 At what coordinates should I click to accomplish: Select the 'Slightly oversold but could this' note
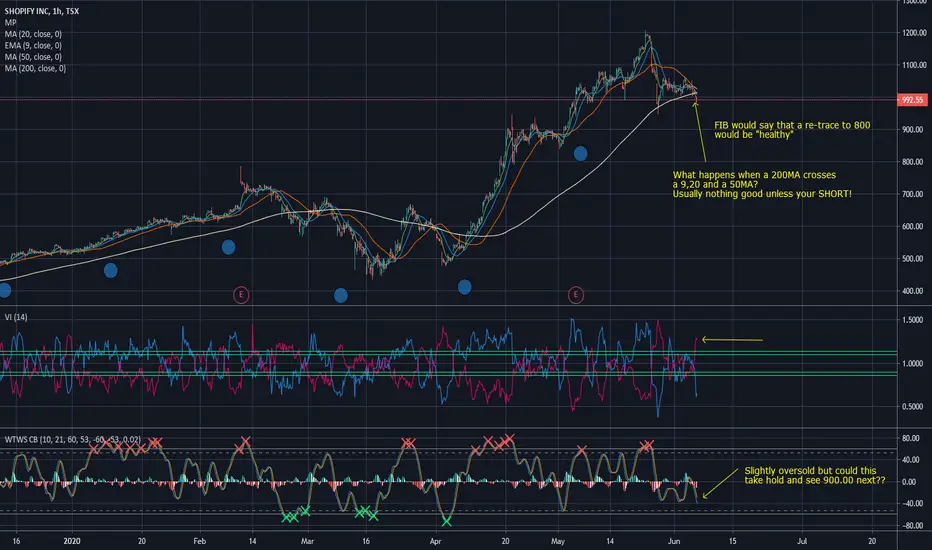pos(814,475)
